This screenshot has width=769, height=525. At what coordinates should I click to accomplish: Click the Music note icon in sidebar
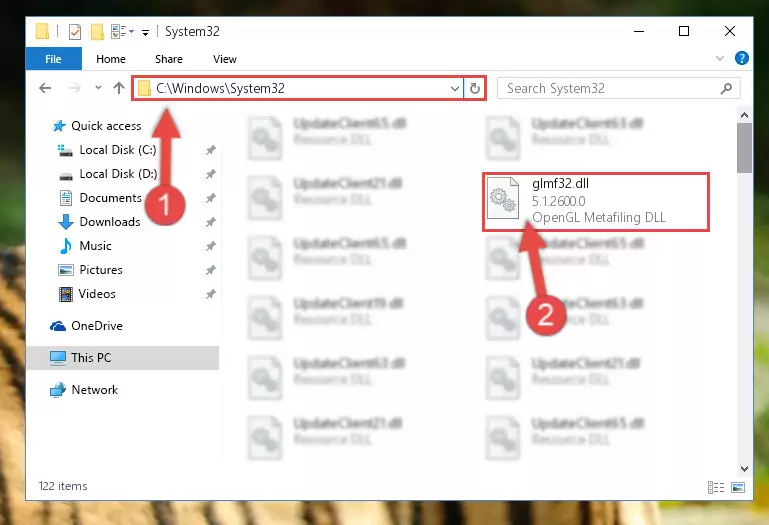point(66,246)
